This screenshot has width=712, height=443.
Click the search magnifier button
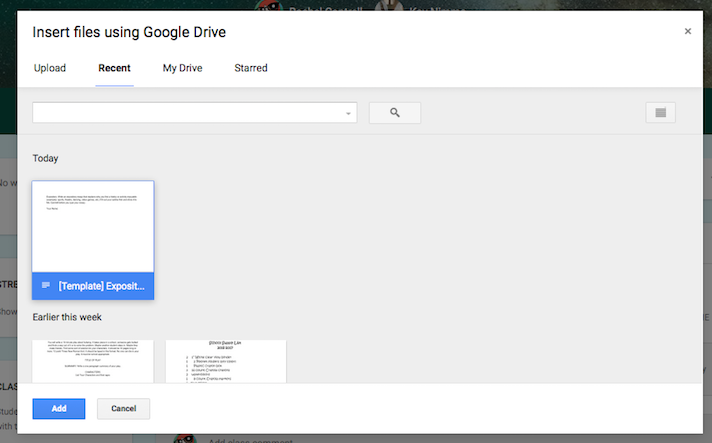[395, 113]
